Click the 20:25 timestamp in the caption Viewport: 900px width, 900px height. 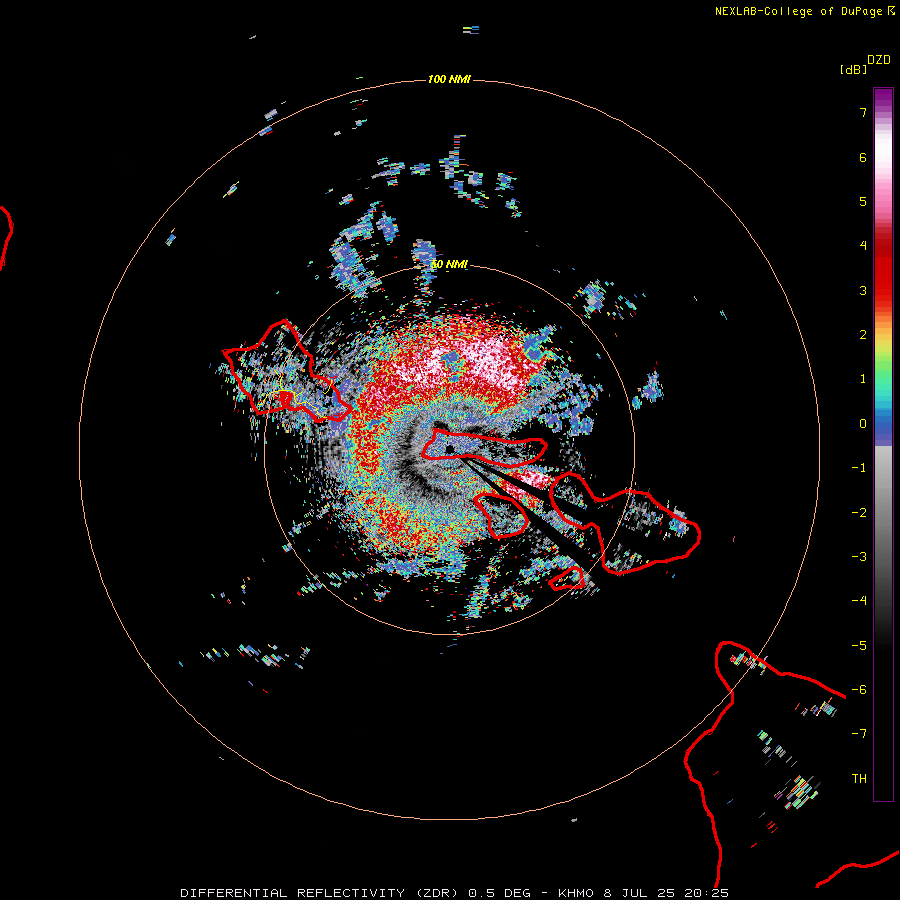click(x=707, y=893)
